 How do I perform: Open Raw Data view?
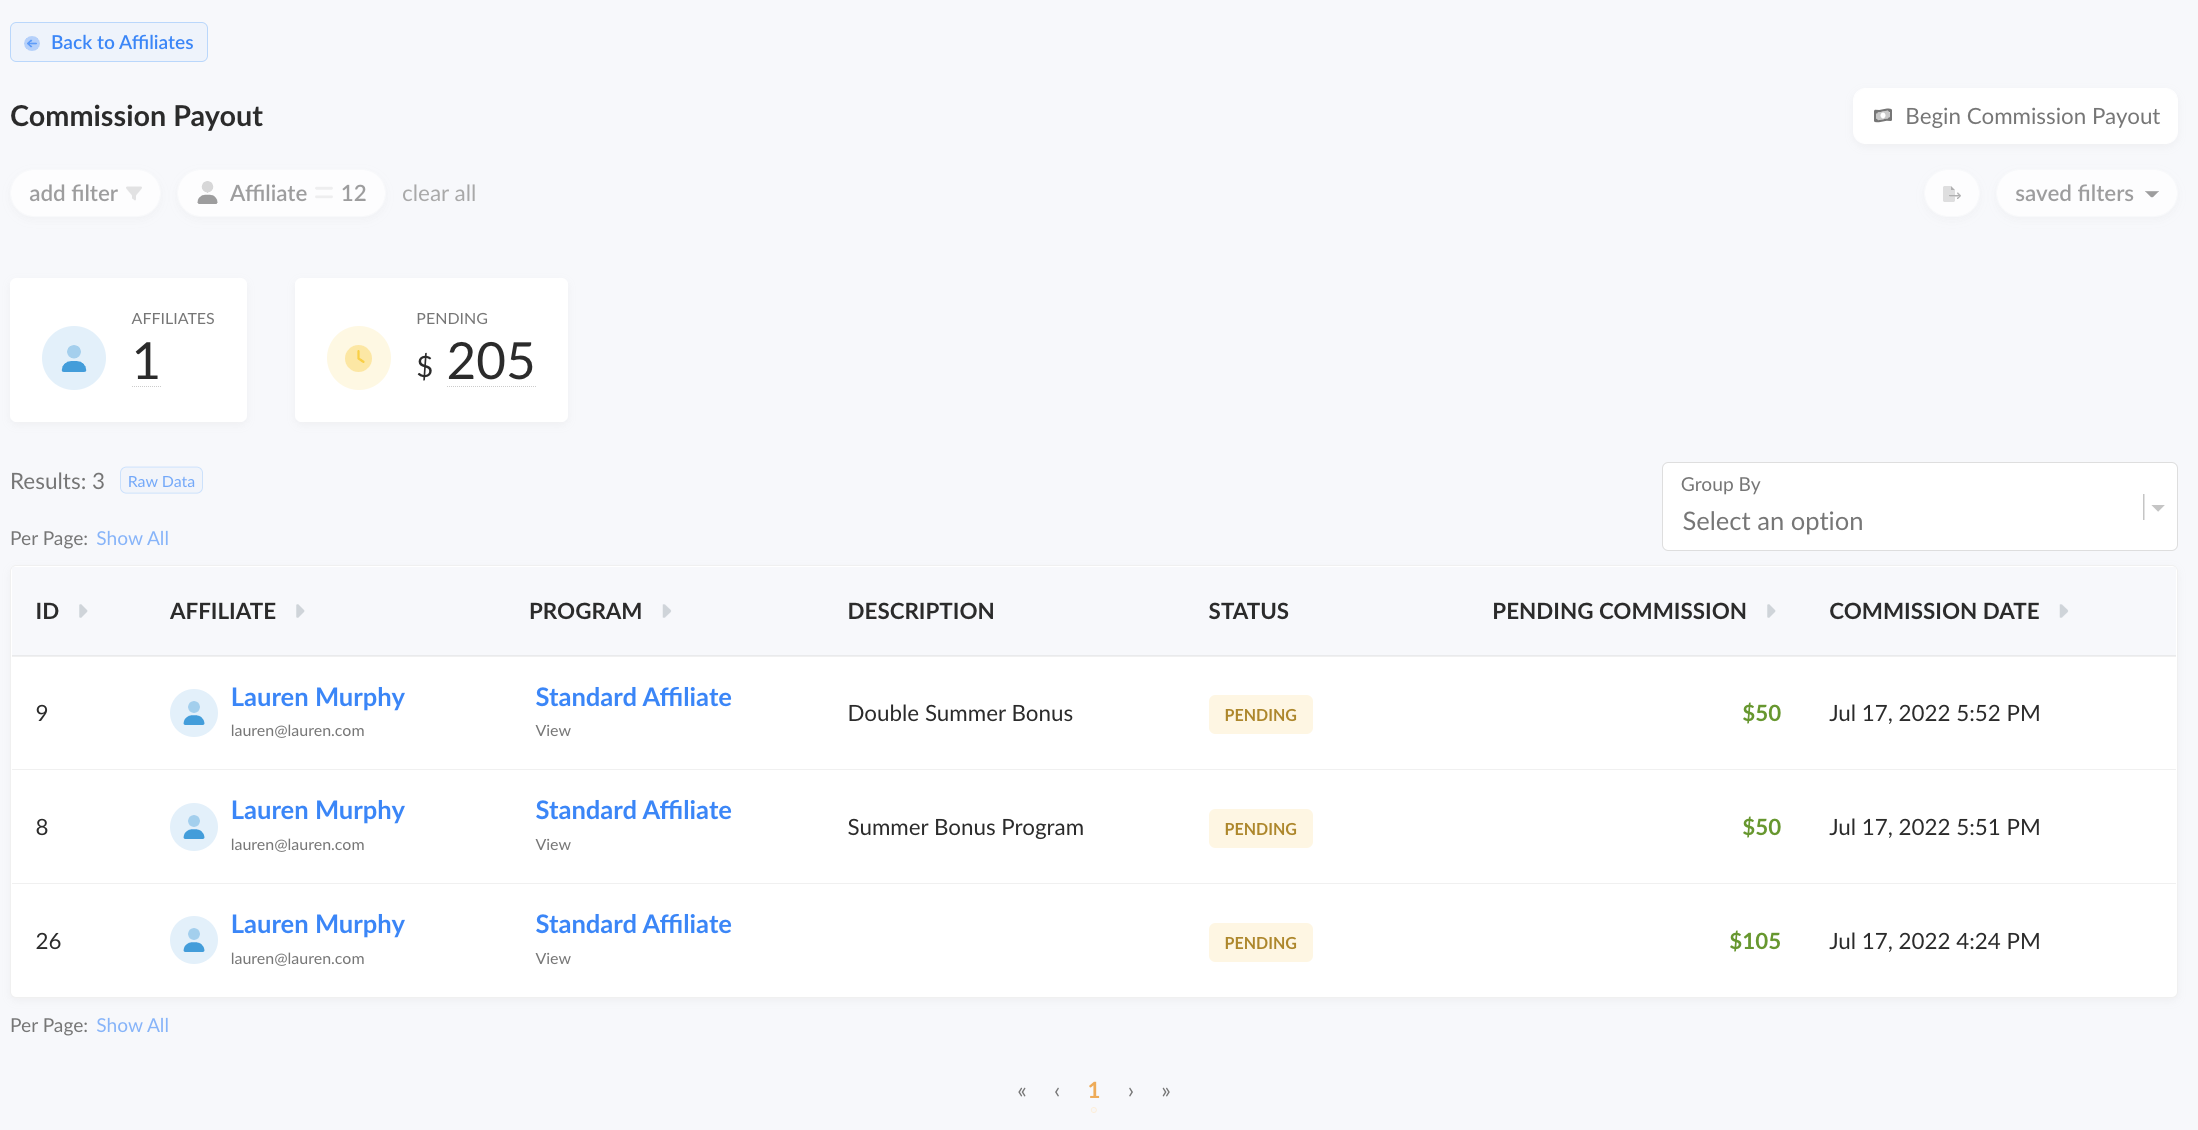coord(161,481)
